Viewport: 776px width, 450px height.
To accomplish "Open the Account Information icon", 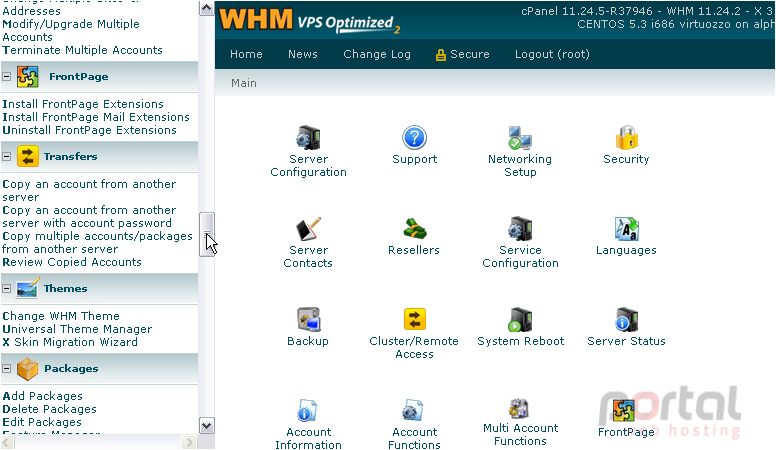I will pos(307,410).
